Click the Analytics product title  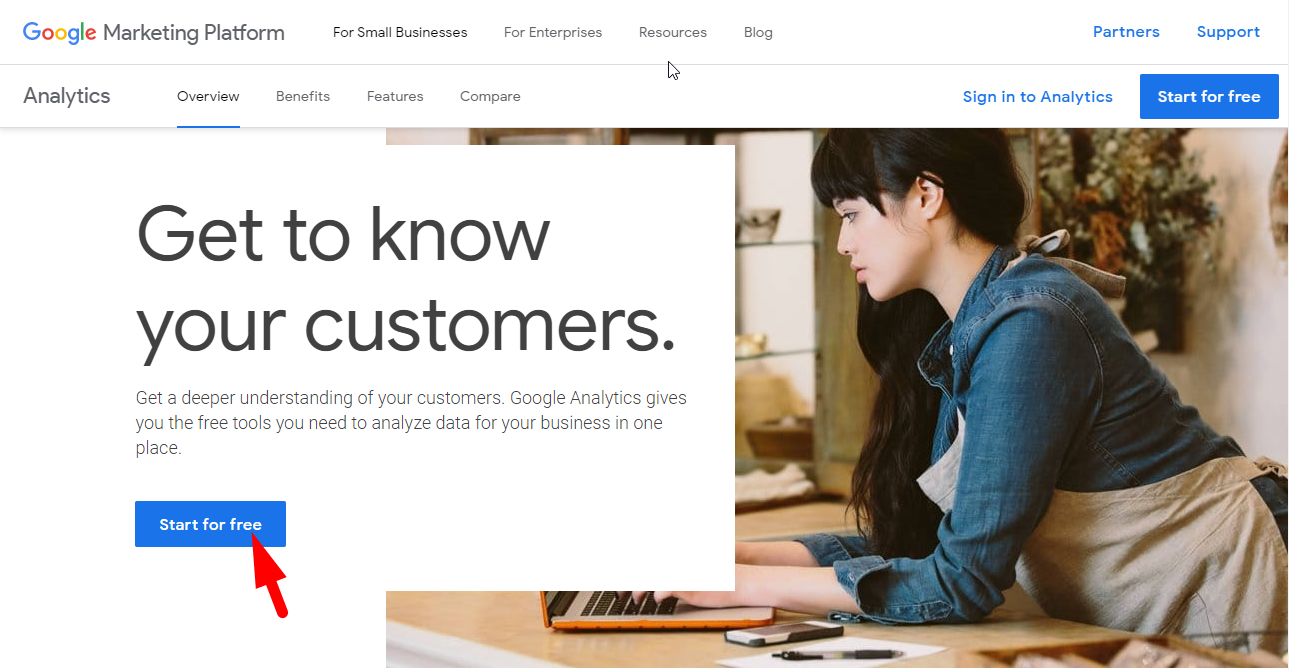pos(67,96)
